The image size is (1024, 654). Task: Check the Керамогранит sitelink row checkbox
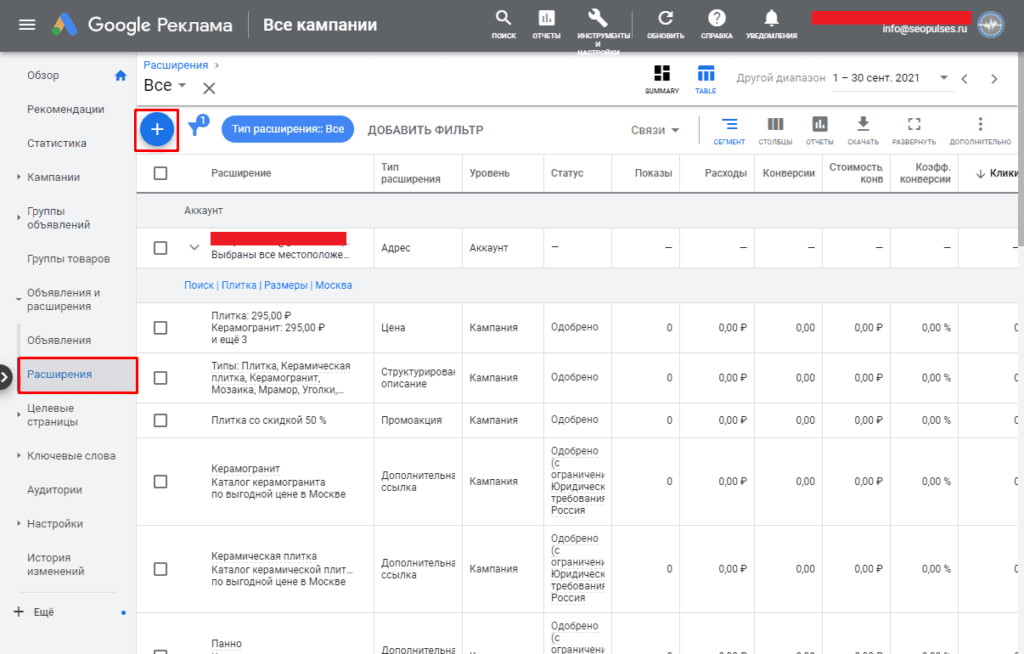[x=160, y=482]
